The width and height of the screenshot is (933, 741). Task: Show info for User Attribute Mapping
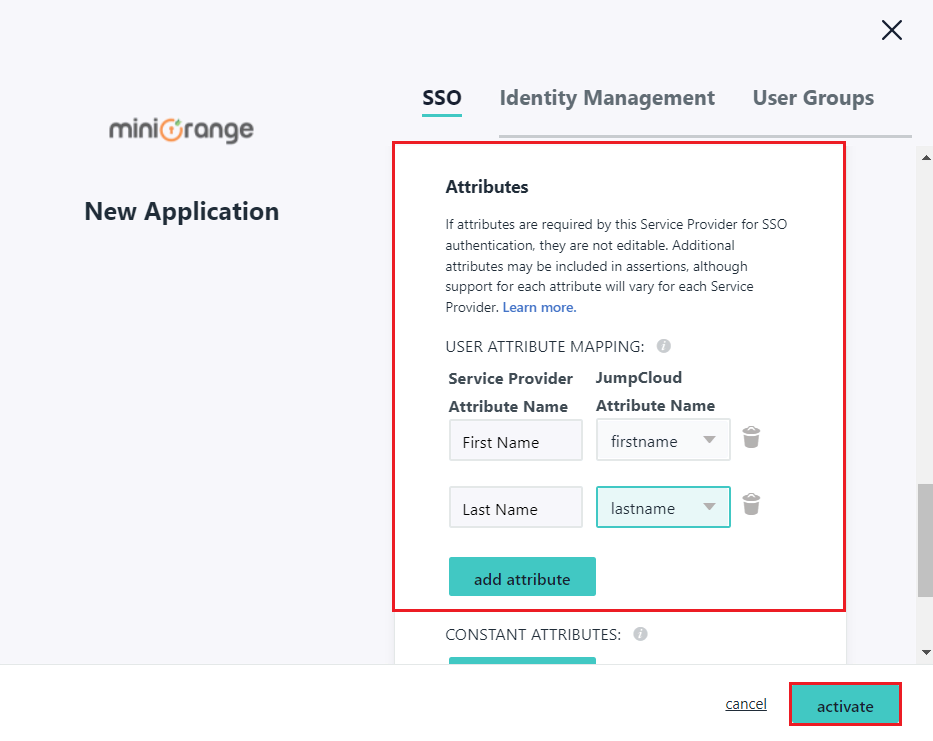663,346
